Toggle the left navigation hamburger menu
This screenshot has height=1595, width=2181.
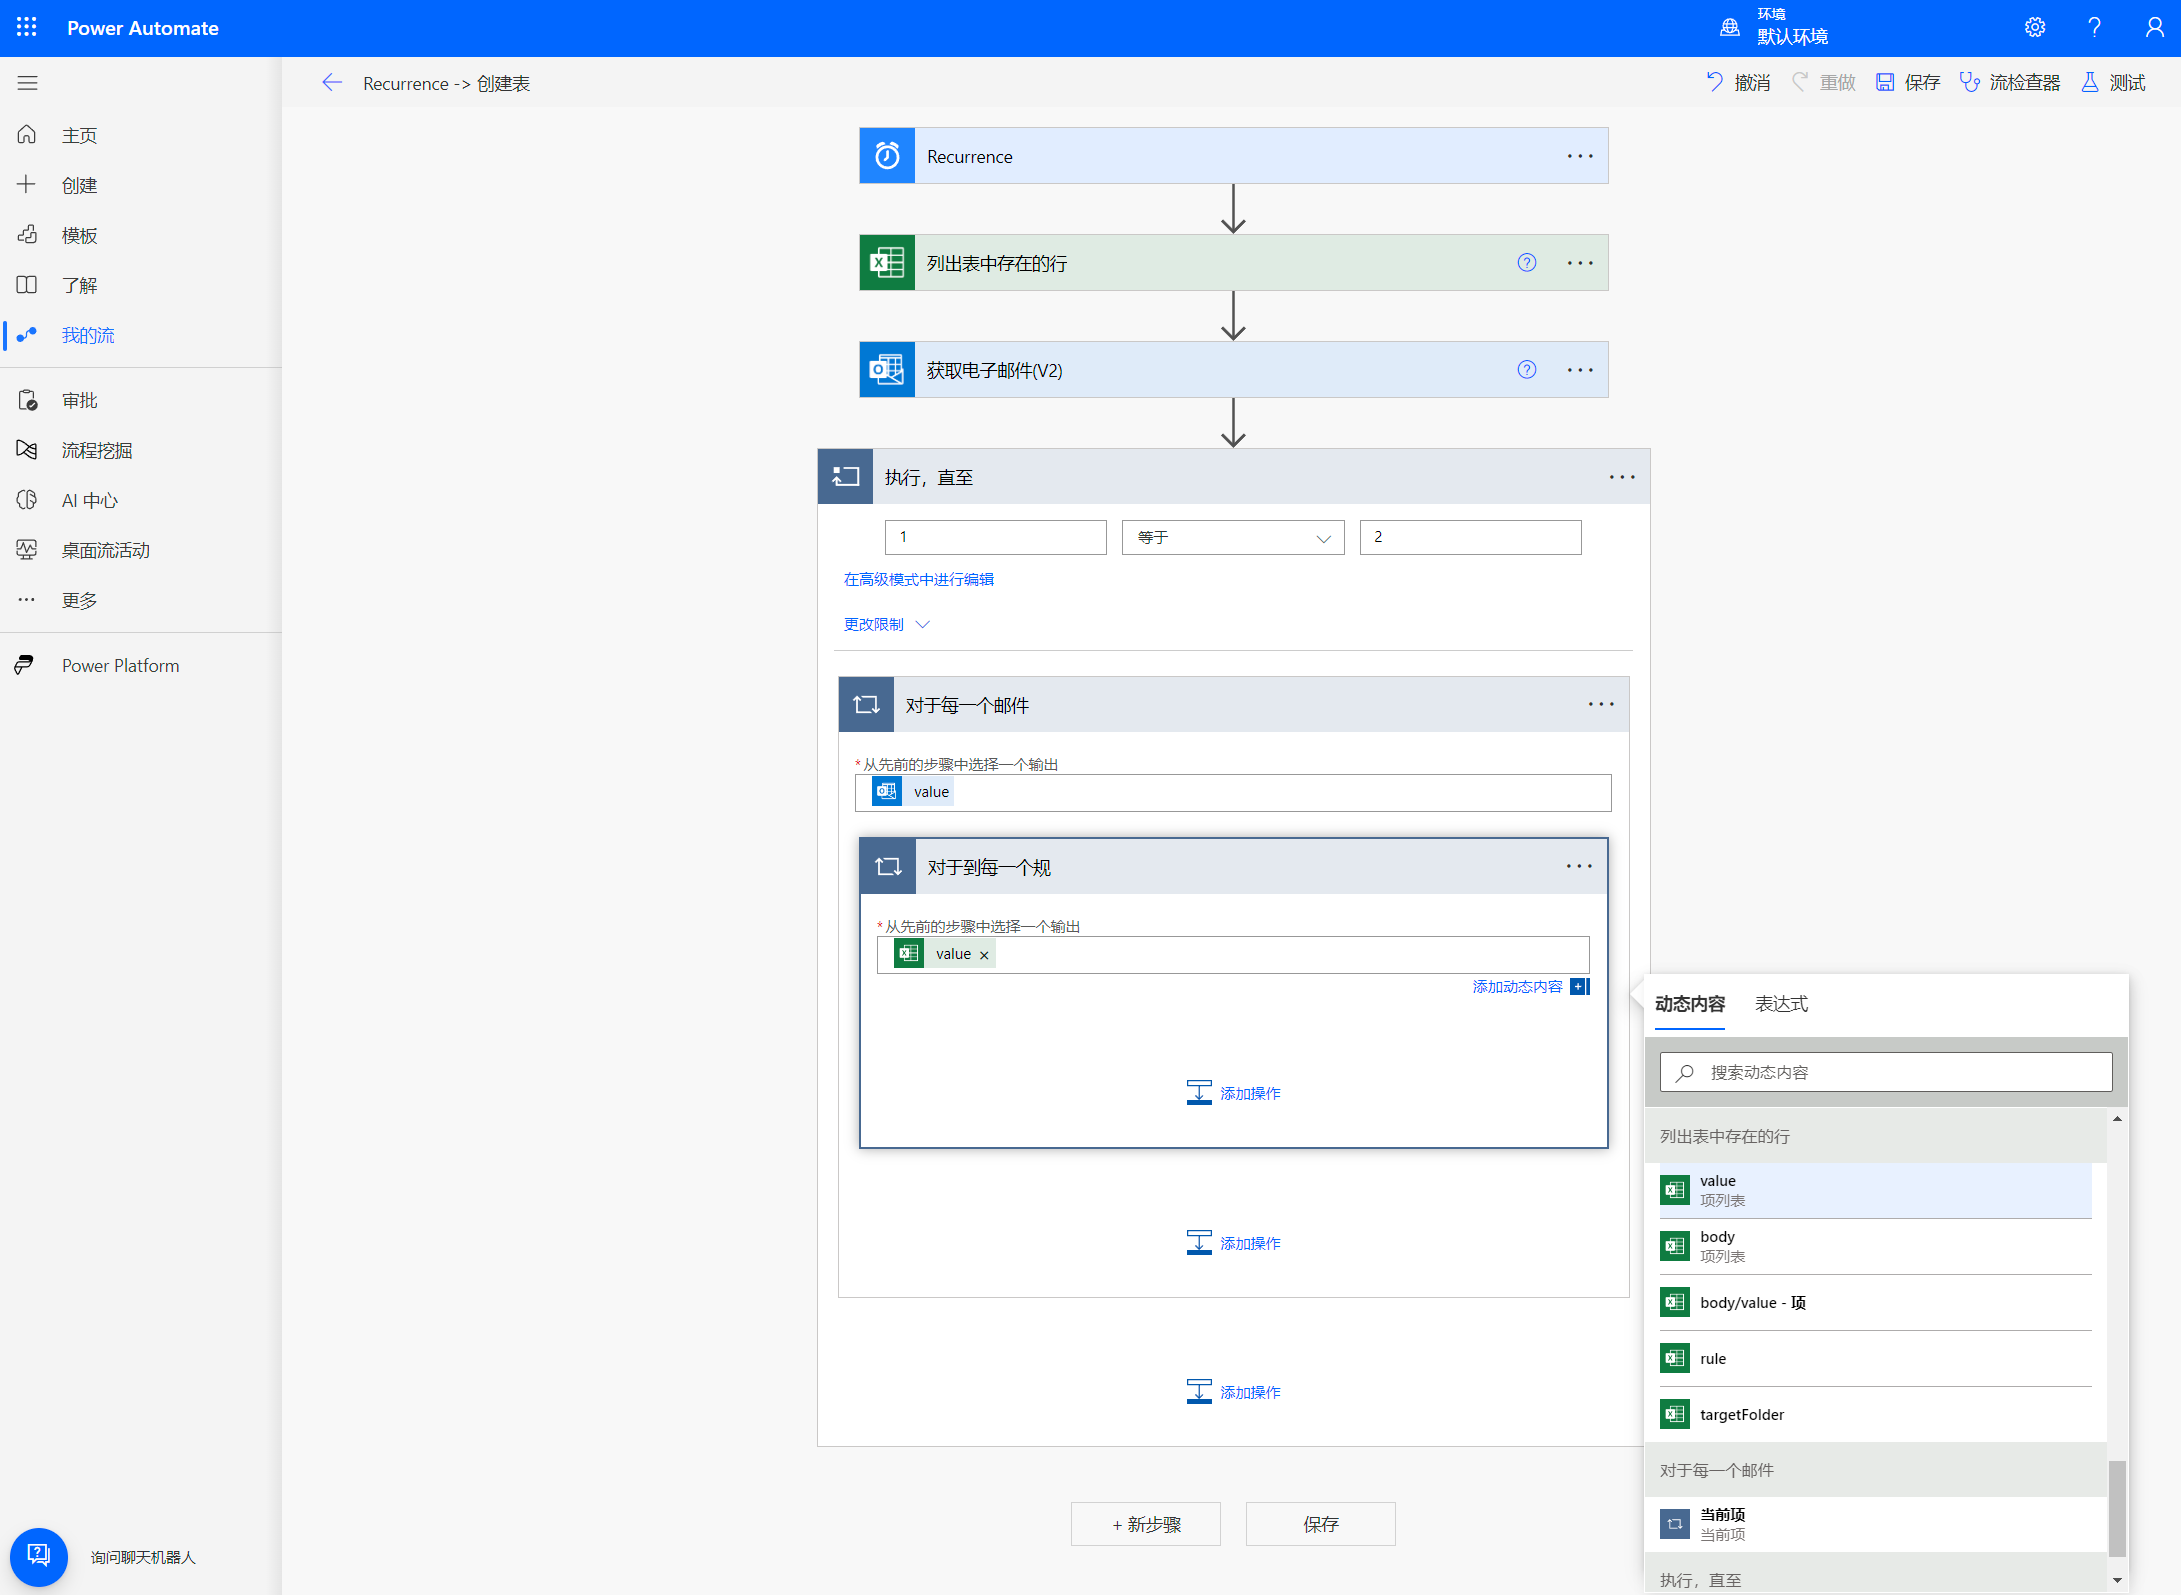(x=27, y=83)
